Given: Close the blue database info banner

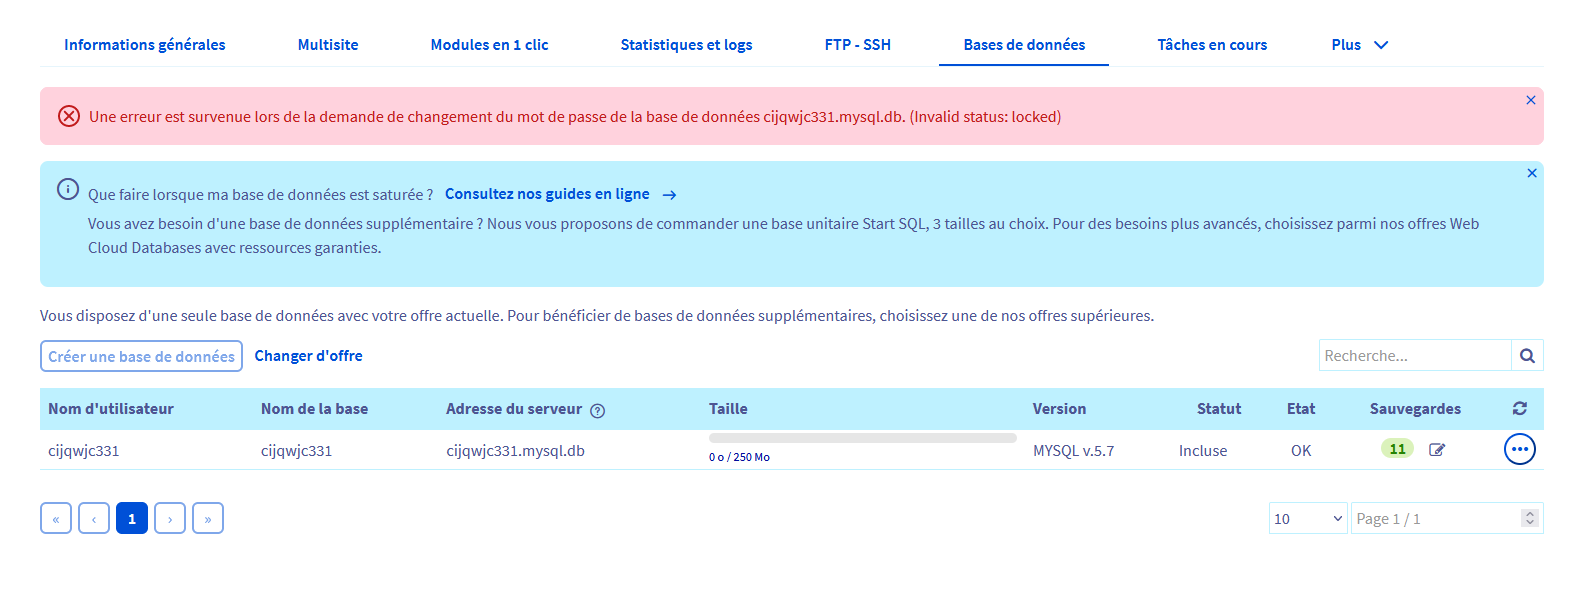Looking at the screenshot, I should pos(1531,173).
